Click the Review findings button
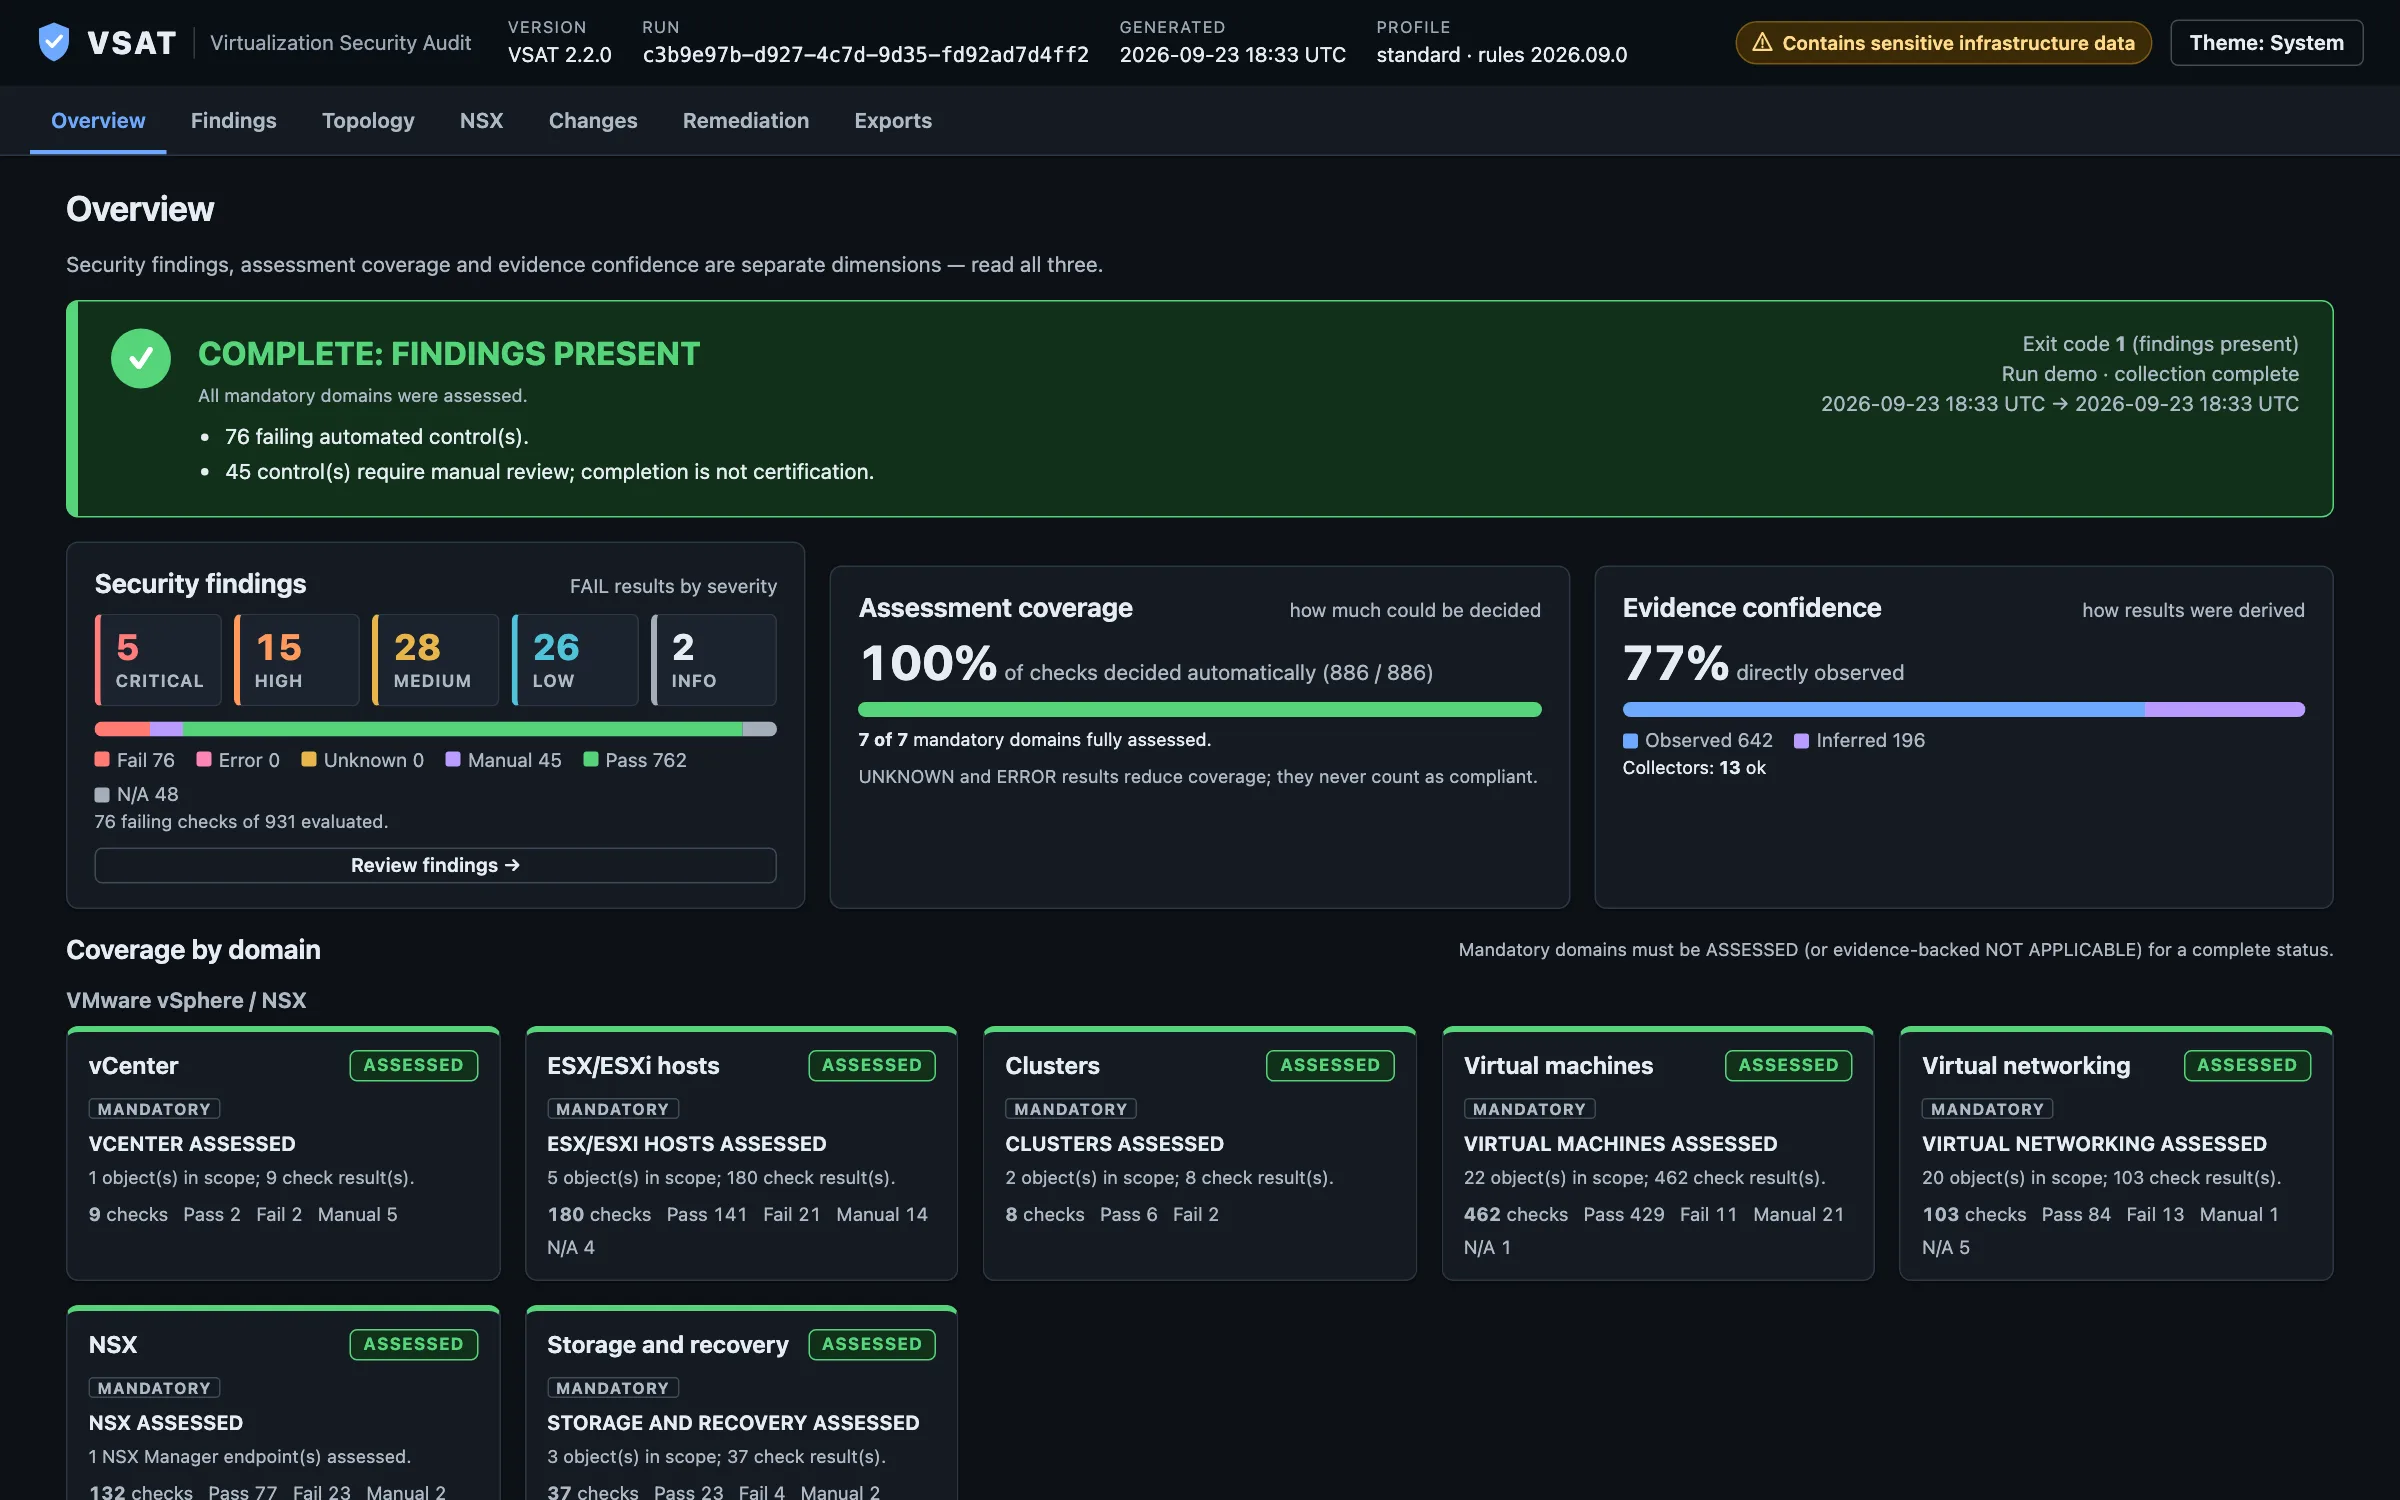Viewport: 2400px width, 1500px height. click(x=435, y=865)
